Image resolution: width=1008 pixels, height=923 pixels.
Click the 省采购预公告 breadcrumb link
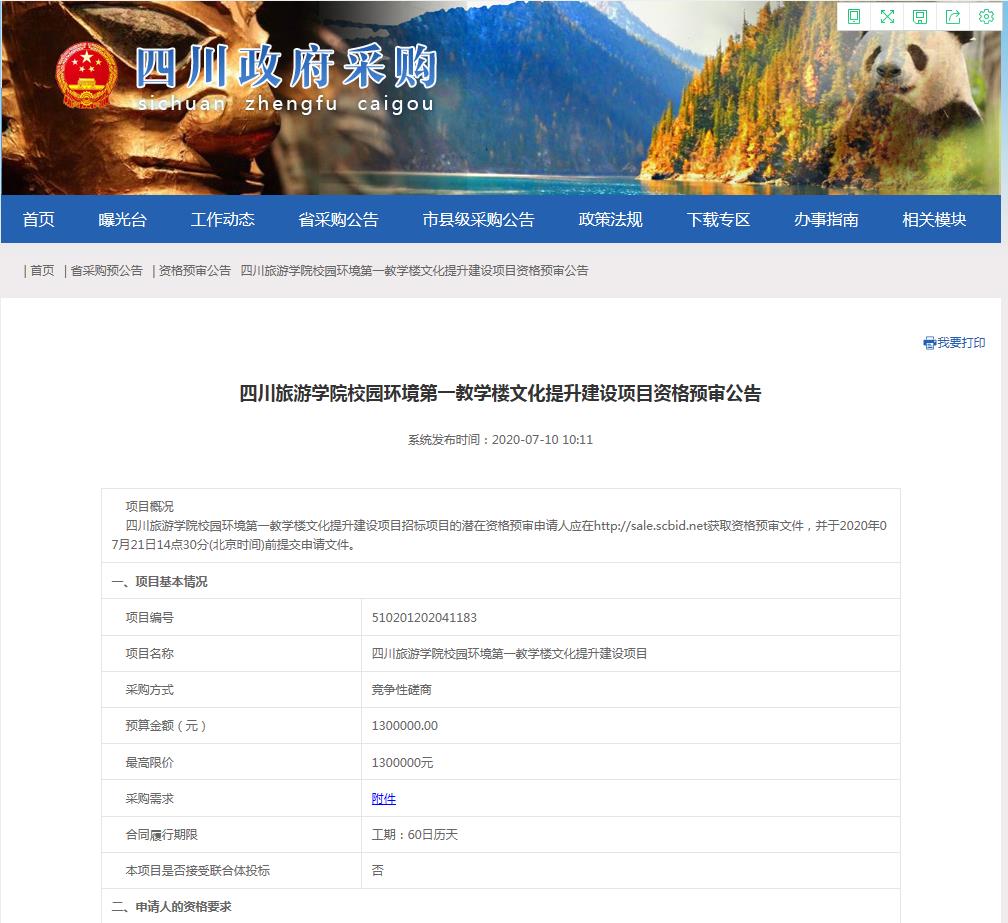pos(107,271)
